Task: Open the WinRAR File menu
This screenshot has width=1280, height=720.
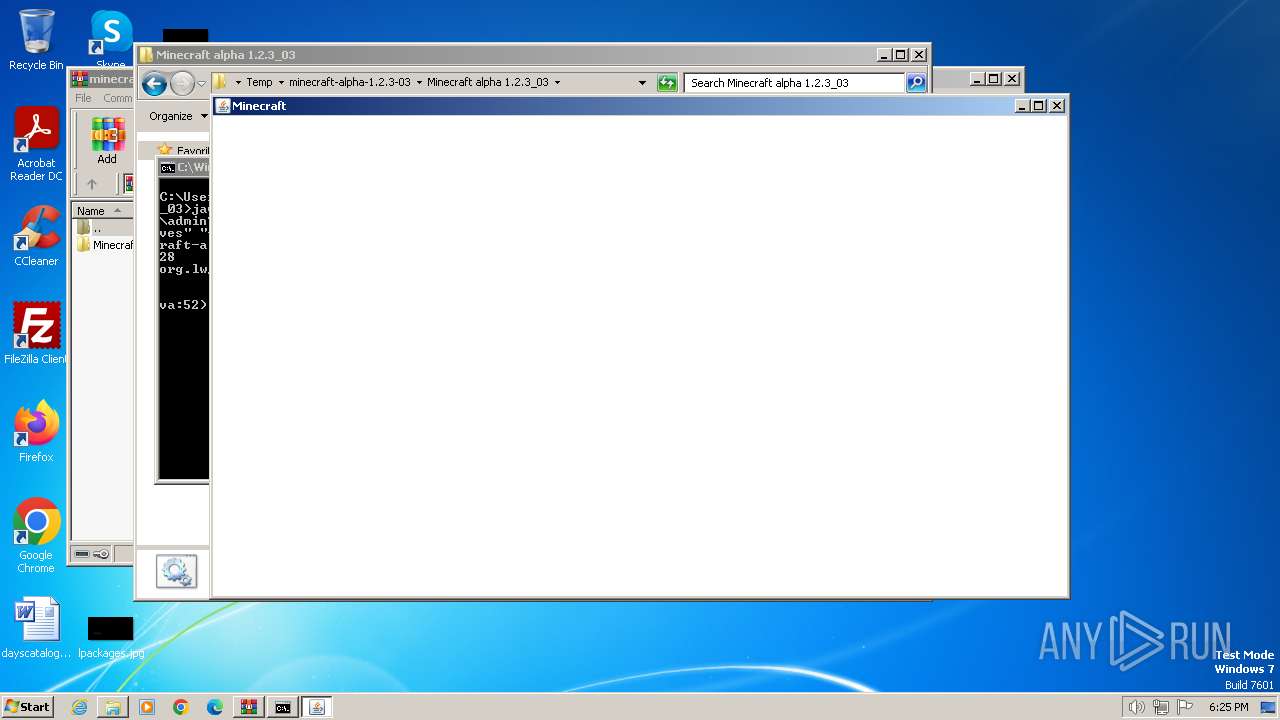Action: (83, 98)
